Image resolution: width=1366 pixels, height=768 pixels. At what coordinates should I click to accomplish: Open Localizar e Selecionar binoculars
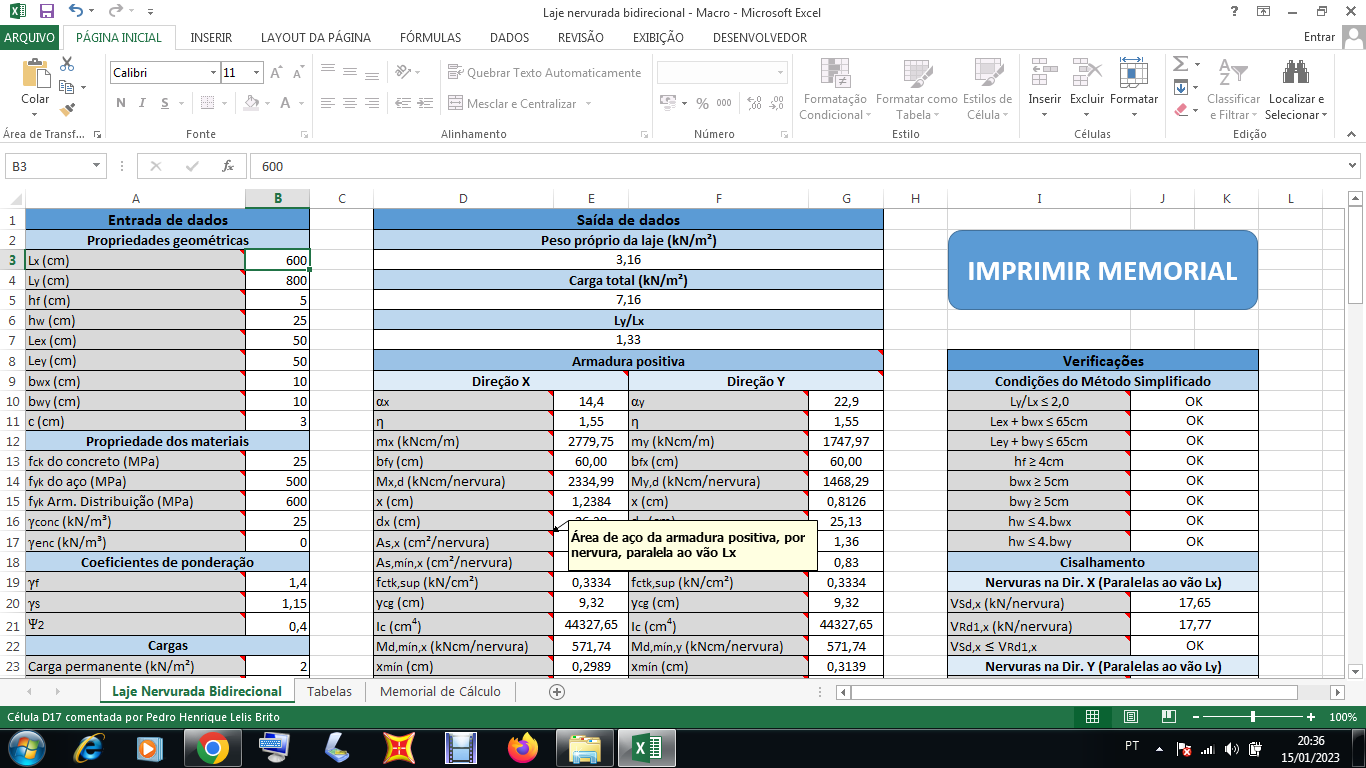pyautogui.click(x=1296, y=89)
